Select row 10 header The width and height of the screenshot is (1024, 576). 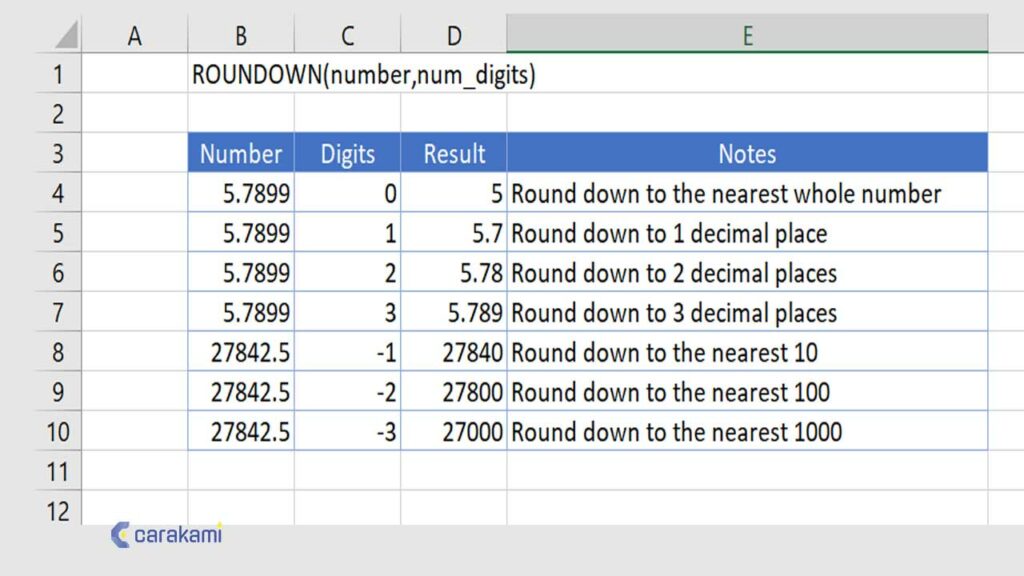click(57, 432)
